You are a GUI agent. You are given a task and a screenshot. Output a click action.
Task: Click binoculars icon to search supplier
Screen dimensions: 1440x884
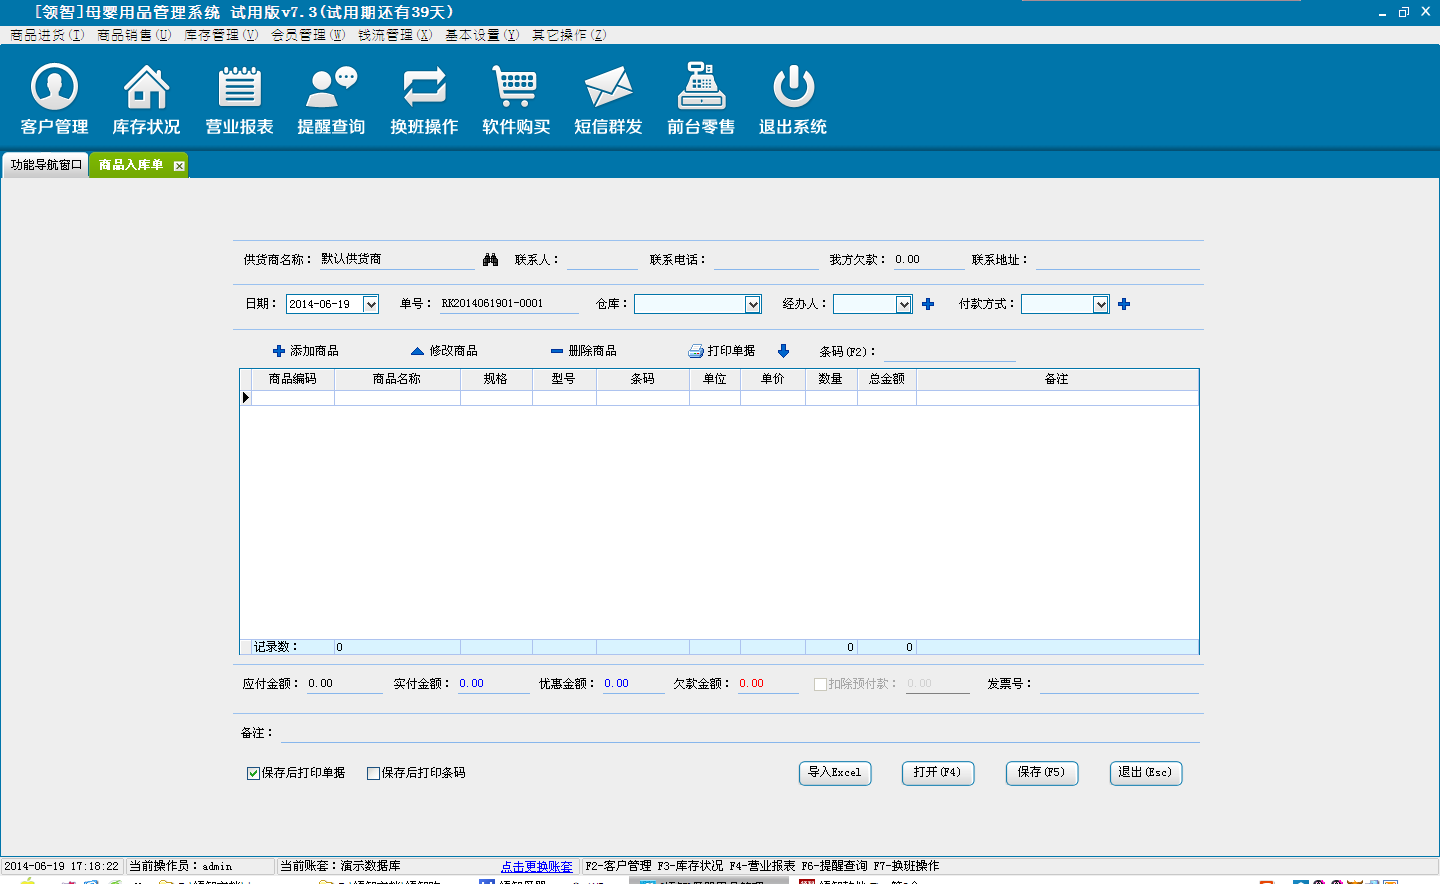point(490,260)
